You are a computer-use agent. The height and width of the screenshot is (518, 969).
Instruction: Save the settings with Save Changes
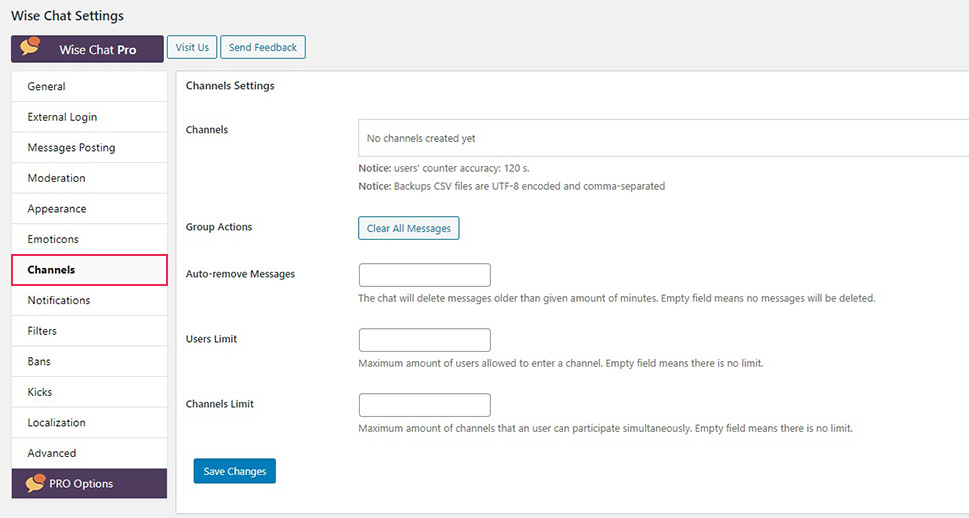click(235, 471)
